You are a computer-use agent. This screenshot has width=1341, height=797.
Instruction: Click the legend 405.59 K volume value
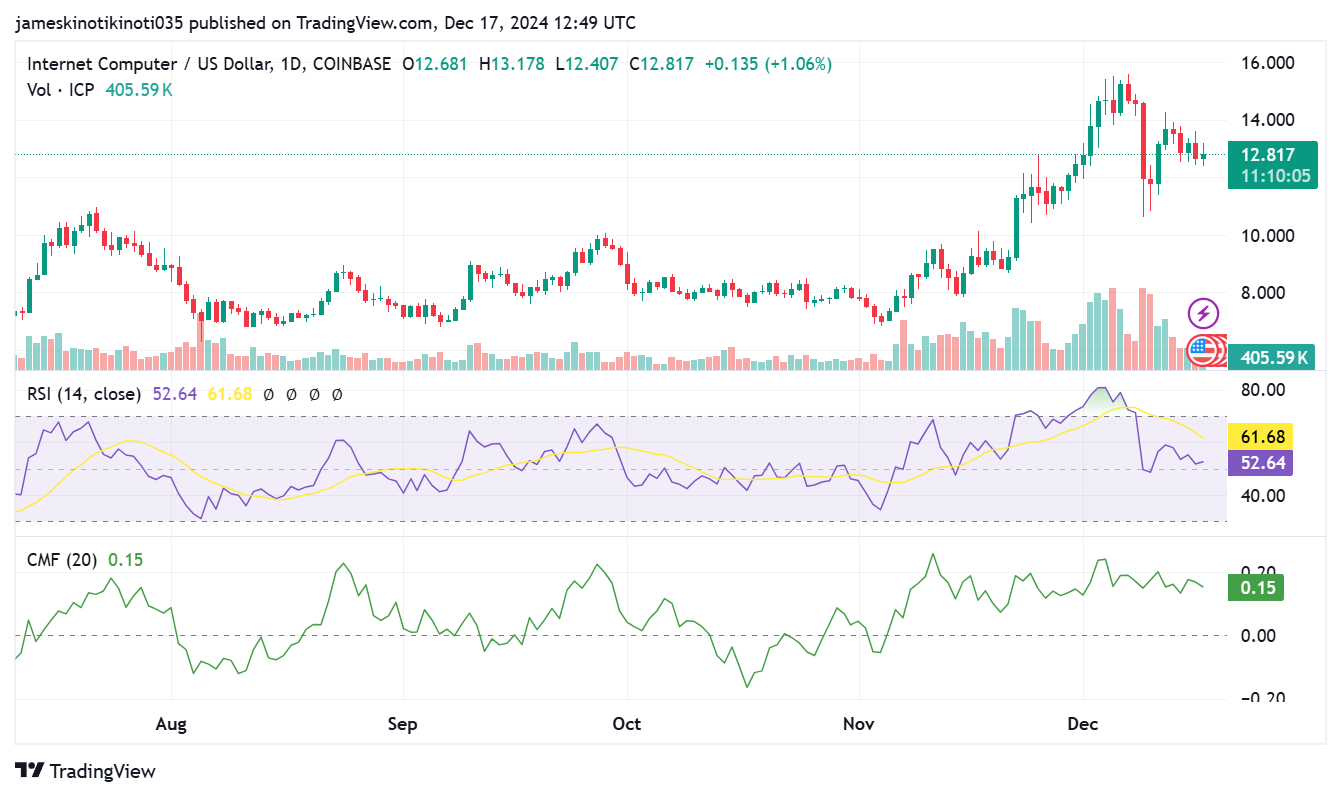point(139,89)
